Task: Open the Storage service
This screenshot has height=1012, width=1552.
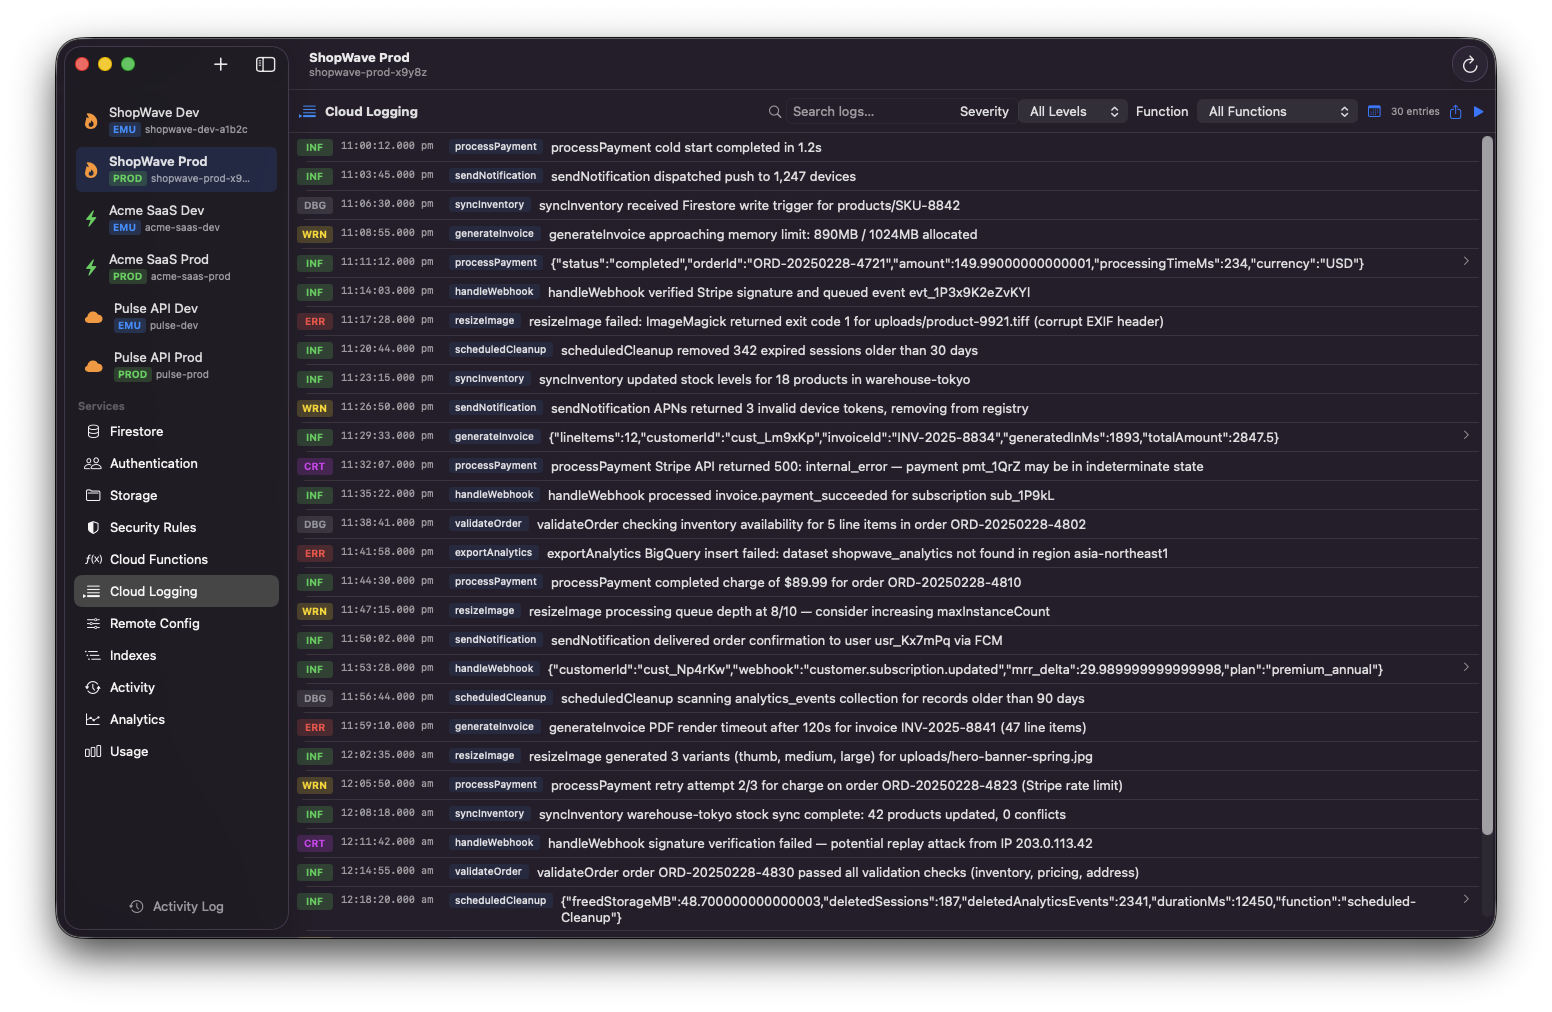Action: click(x=131, y=495)
